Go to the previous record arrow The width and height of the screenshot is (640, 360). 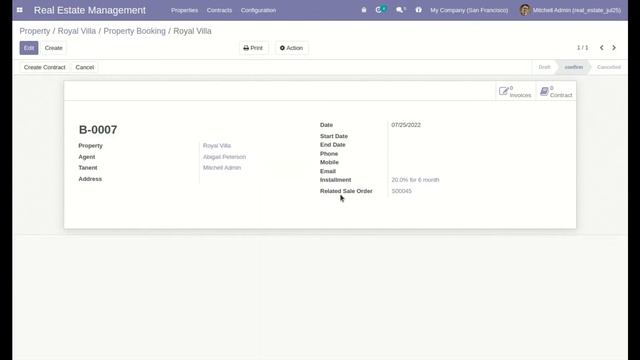pyautogui.click(x=602, y=48)
